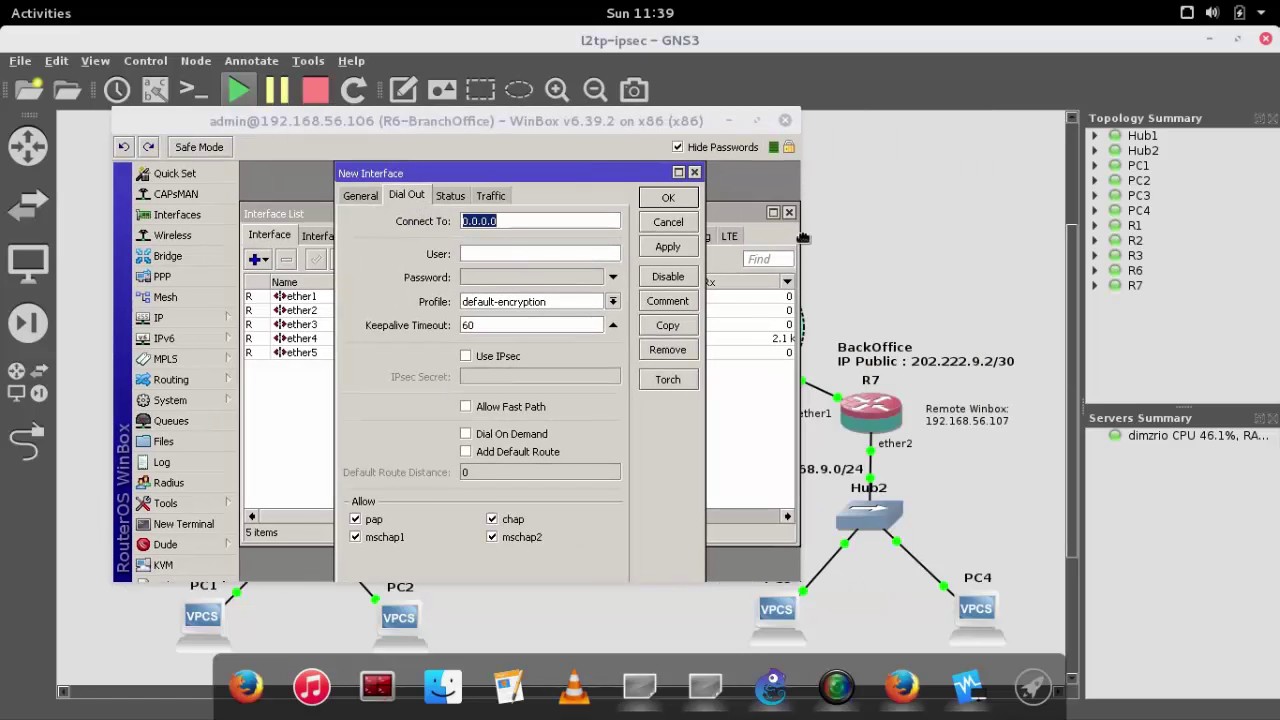Expand PC1 in Topology Summary
The height and width of the screenshot is (720, 1280).
[1094, 165]
